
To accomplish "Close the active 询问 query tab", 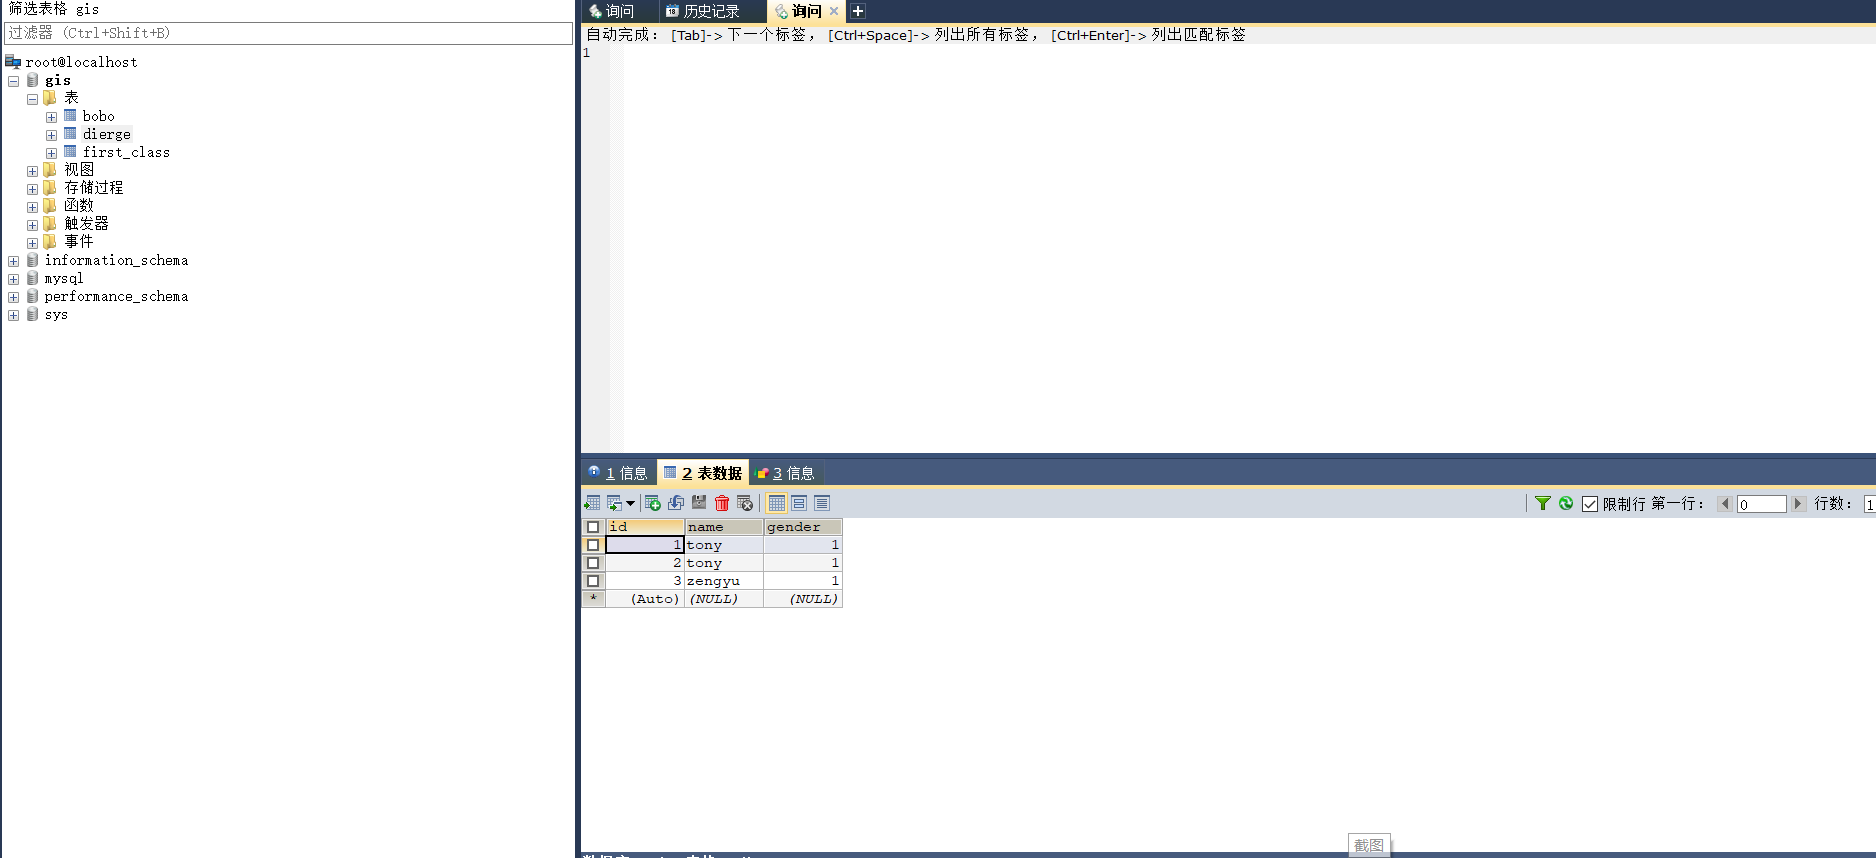I will pyautogui.click(x=834, y=11).
